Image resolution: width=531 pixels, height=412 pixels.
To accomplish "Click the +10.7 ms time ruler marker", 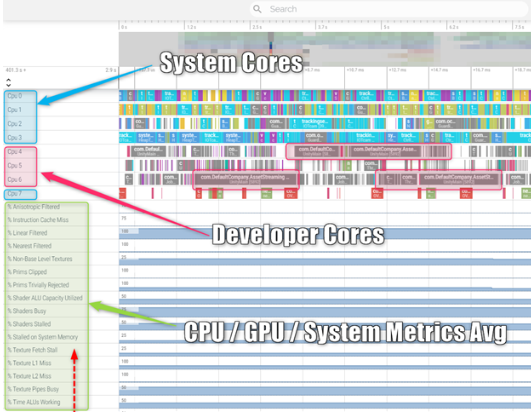I will click(x=355, y=70).
